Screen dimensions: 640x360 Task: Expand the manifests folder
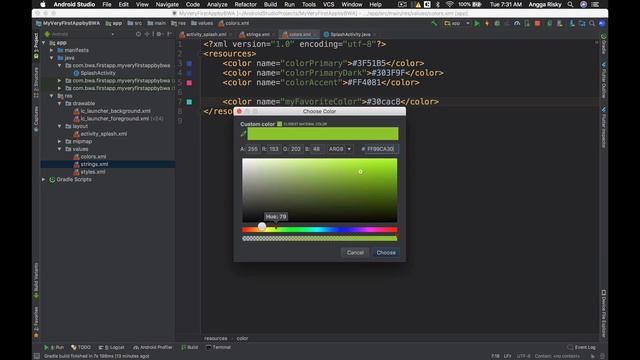coord(52,50)
